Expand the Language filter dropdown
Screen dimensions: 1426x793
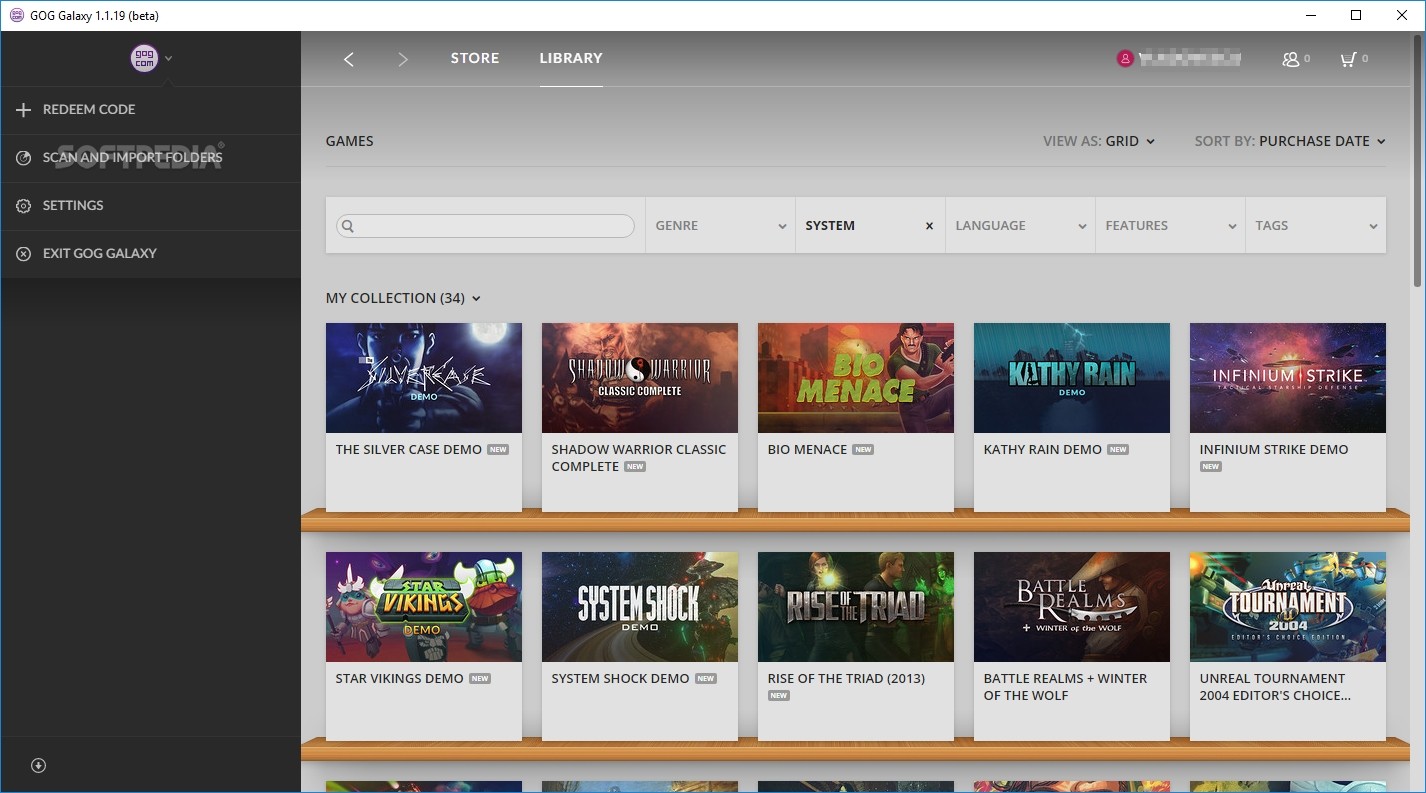[1020, 225]
